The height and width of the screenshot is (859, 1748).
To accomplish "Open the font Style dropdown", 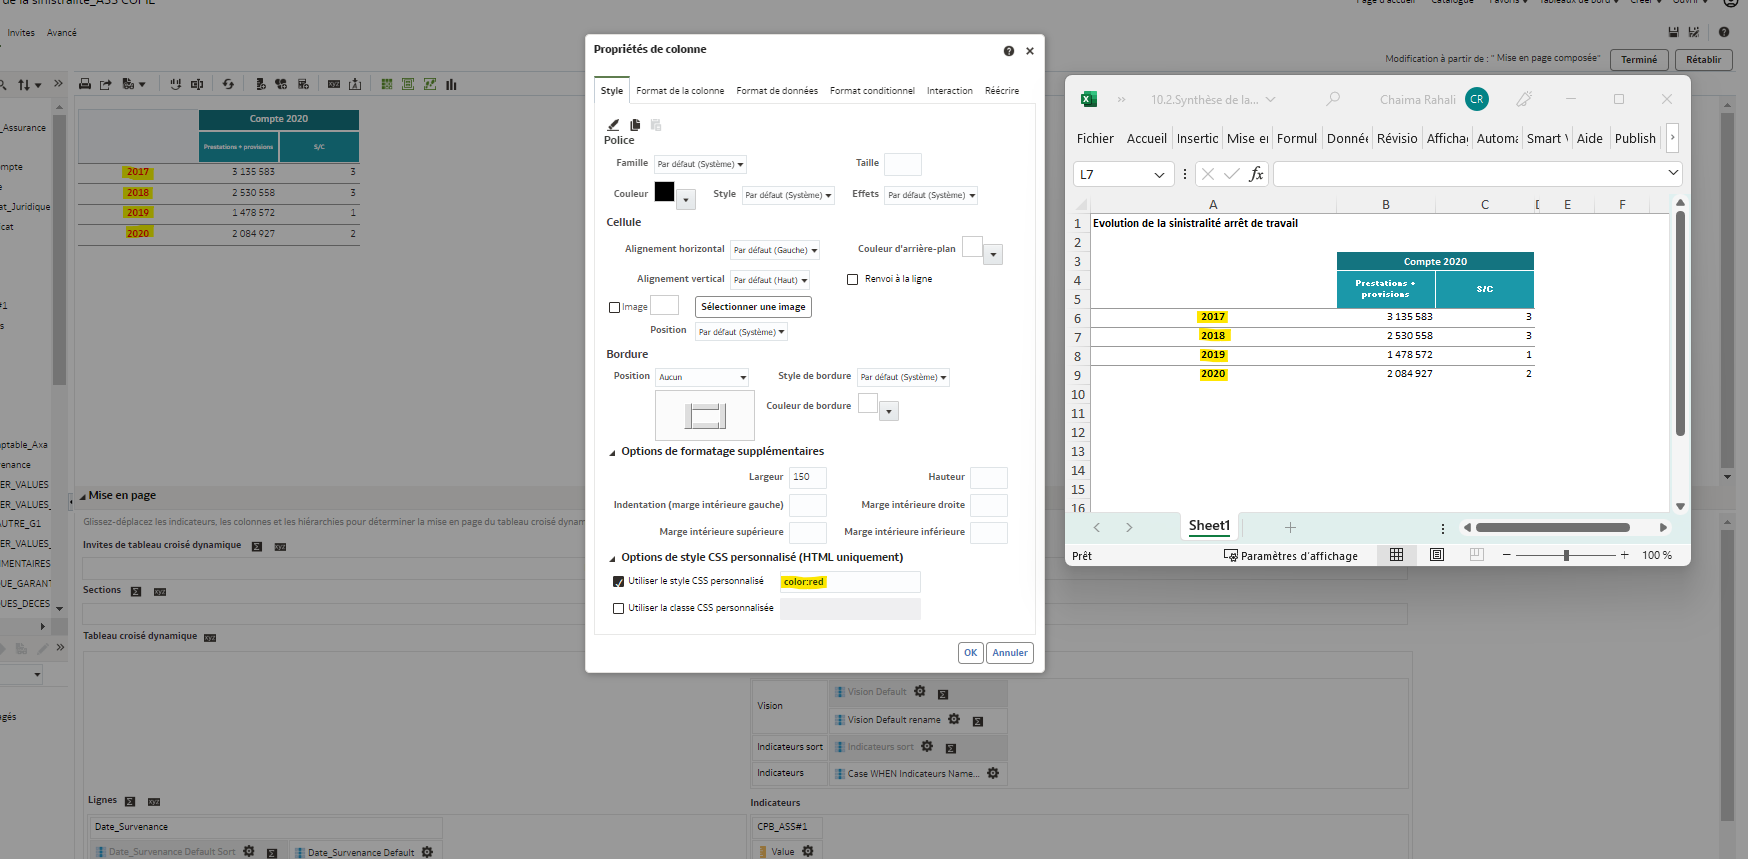I will pyautogui.click(x=788, y=195).
